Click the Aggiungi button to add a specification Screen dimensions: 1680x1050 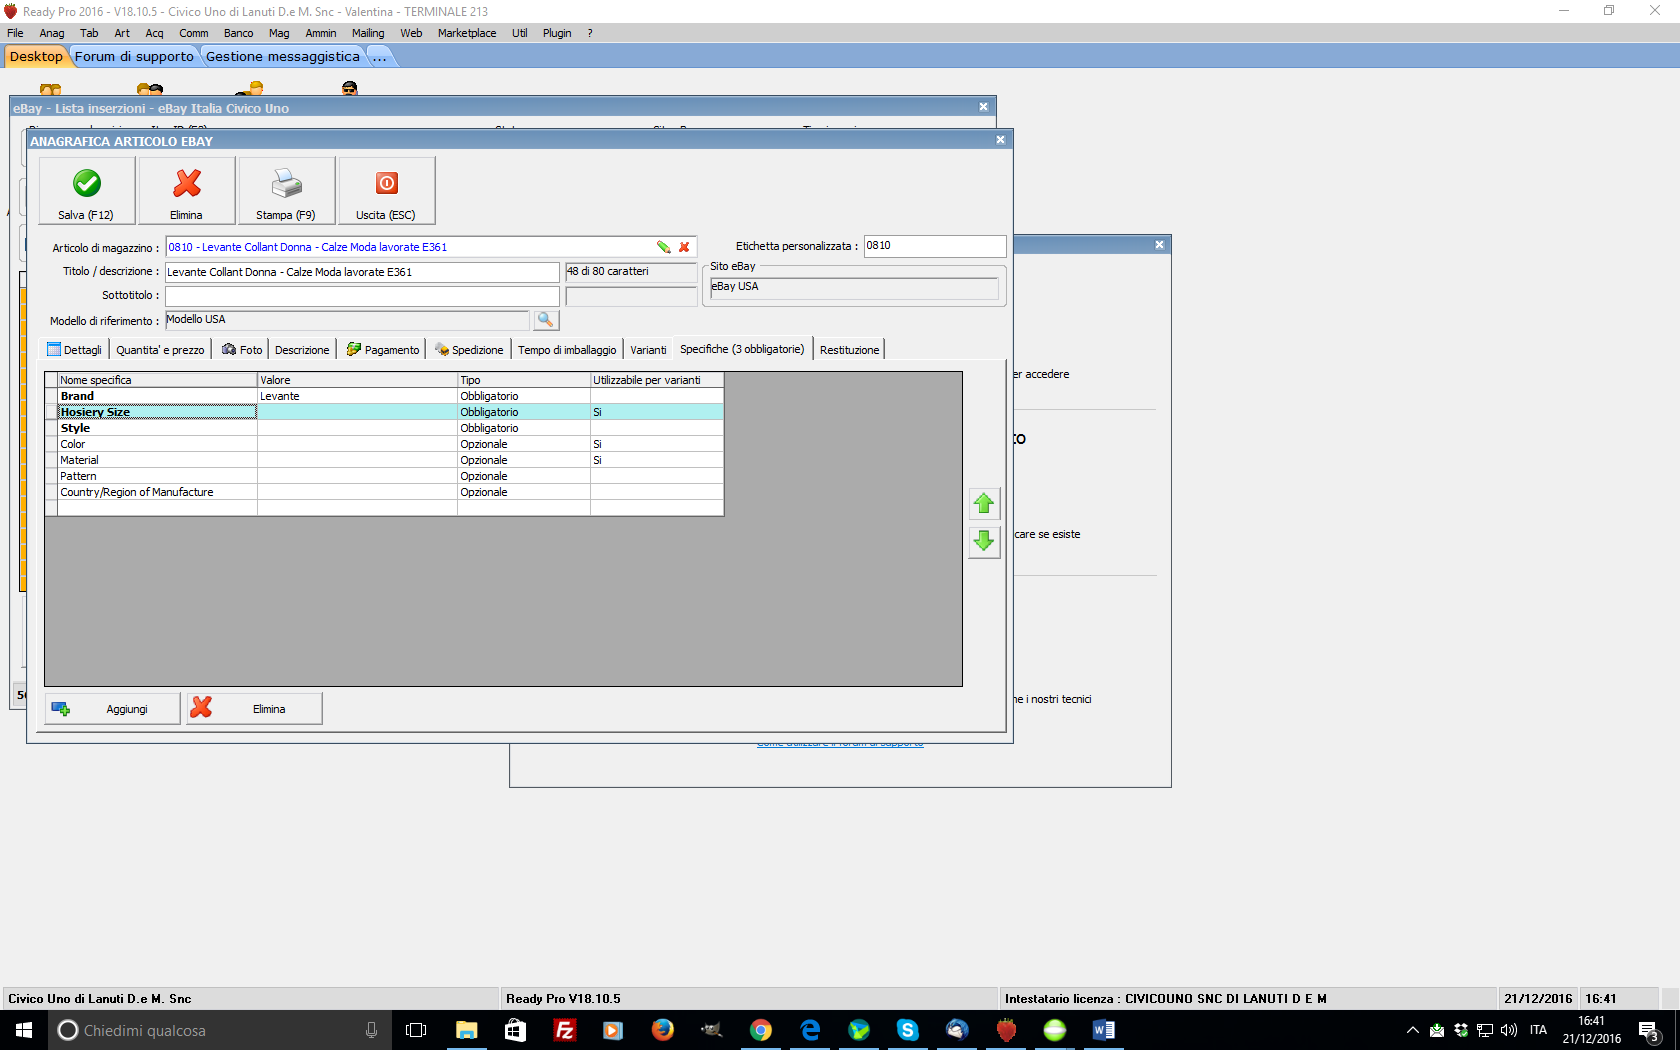tap(113, 709)
